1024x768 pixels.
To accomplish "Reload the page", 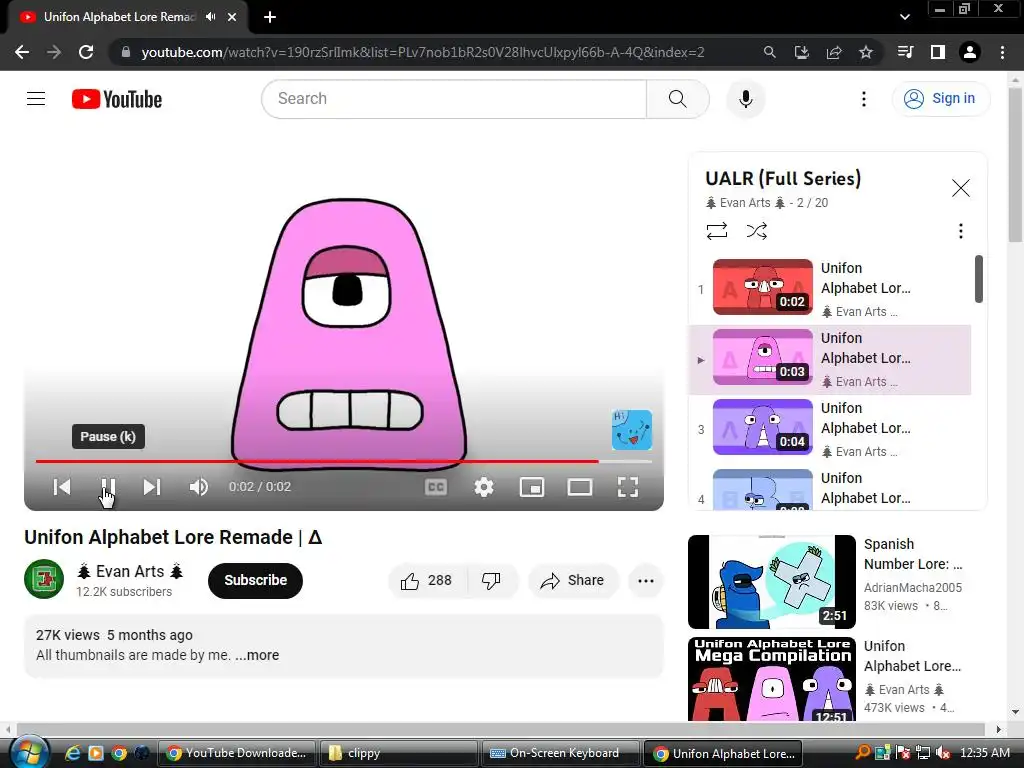I will (x=86, y=52).
